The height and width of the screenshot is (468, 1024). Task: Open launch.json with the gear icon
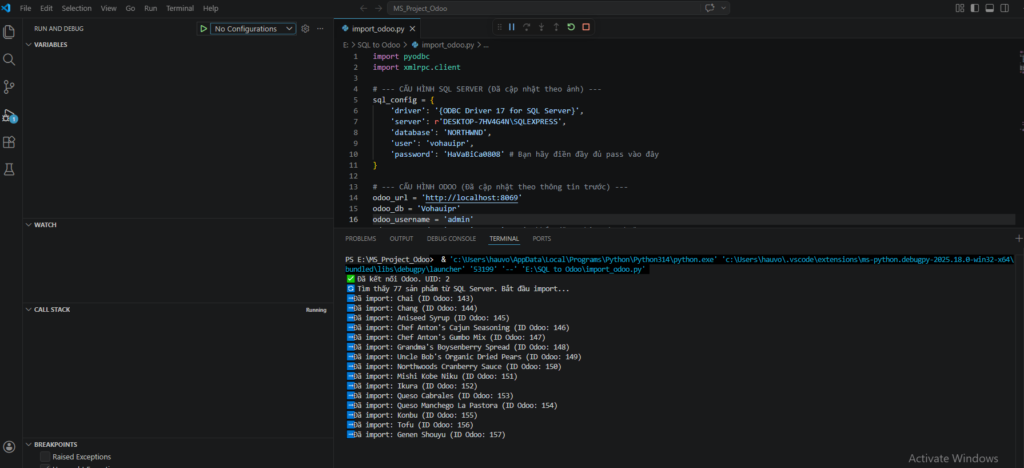(x=305, y=29)
